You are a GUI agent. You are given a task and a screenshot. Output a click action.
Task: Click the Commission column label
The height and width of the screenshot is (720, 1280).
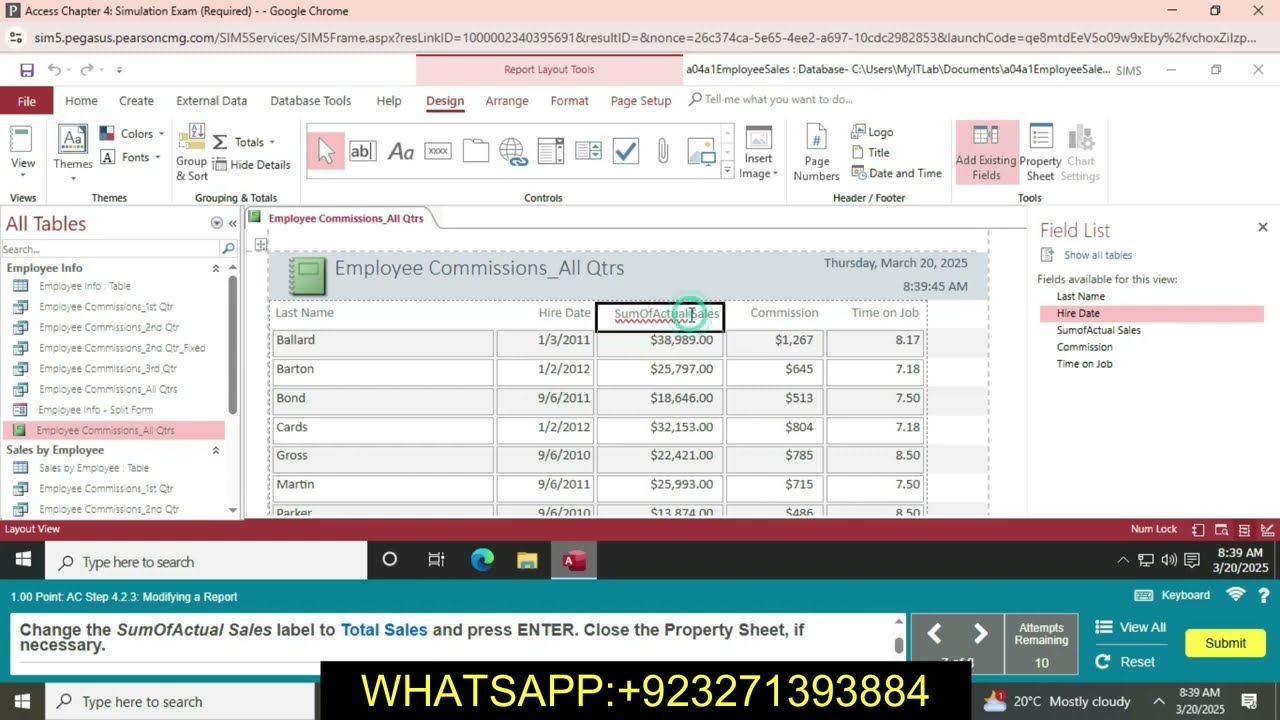point(784,313)
